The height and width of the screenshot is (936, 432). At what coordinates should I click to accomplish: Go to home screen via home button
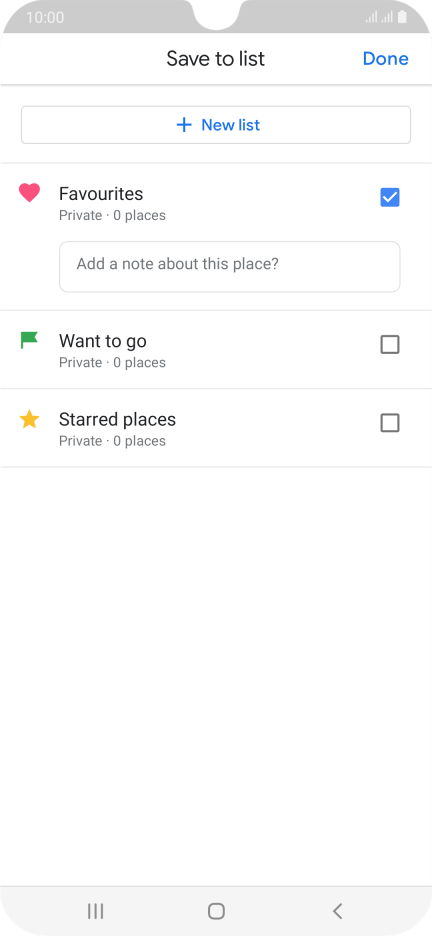[x=216, y=911]
